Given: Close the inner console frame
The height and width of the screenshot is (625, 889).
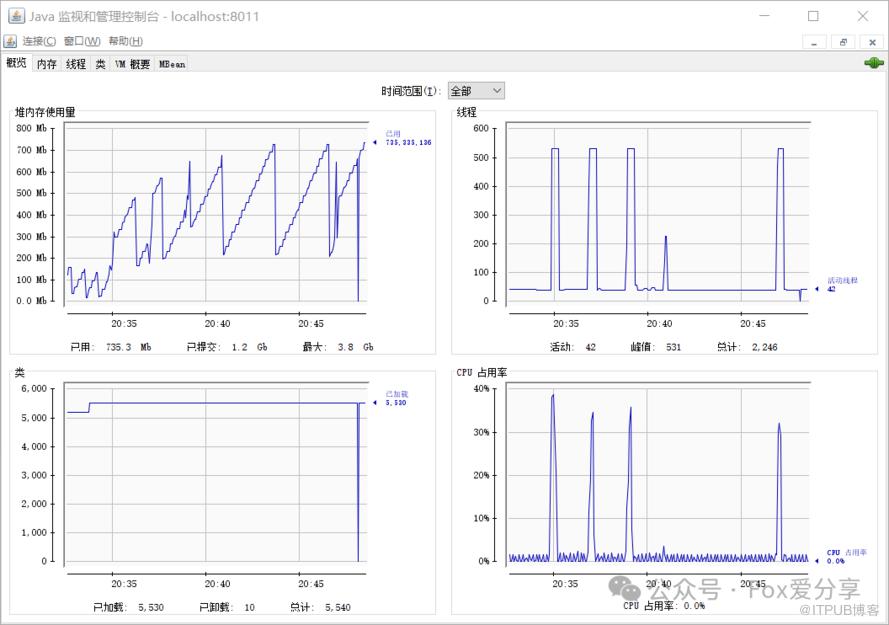Looking at the screenshot, I should tap(872, 42).
